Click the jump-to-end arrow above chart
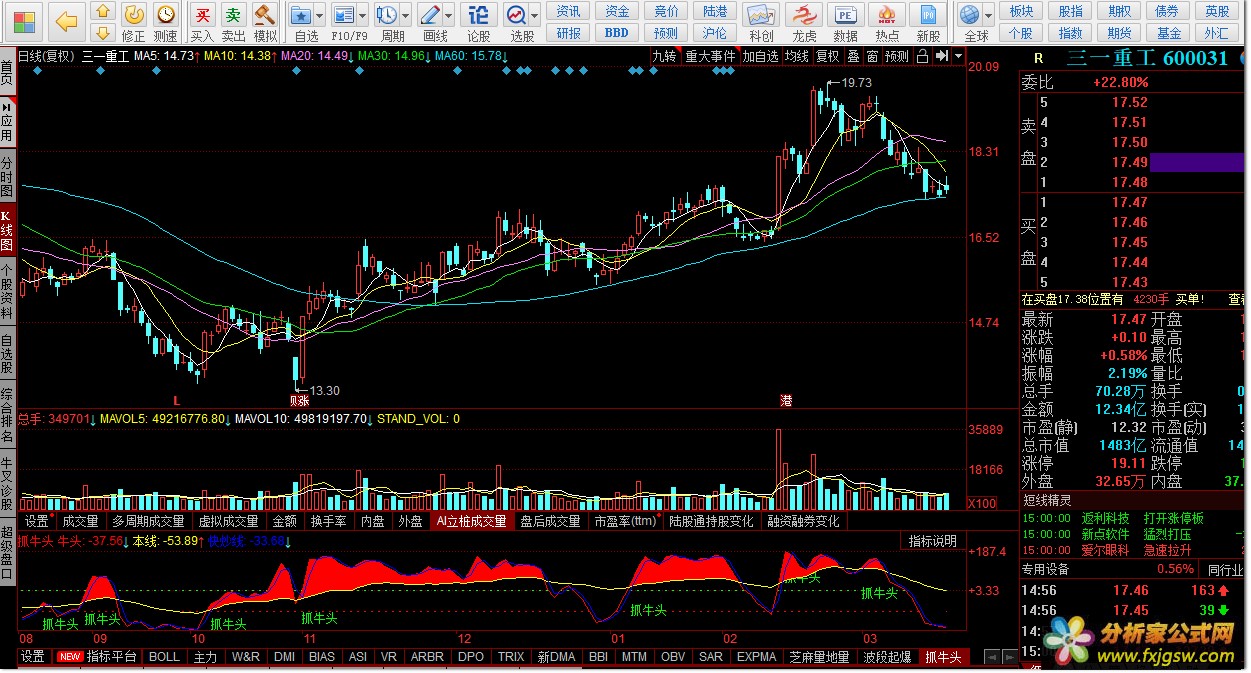Screen dimensions: 1251x673 pos(941,56)
